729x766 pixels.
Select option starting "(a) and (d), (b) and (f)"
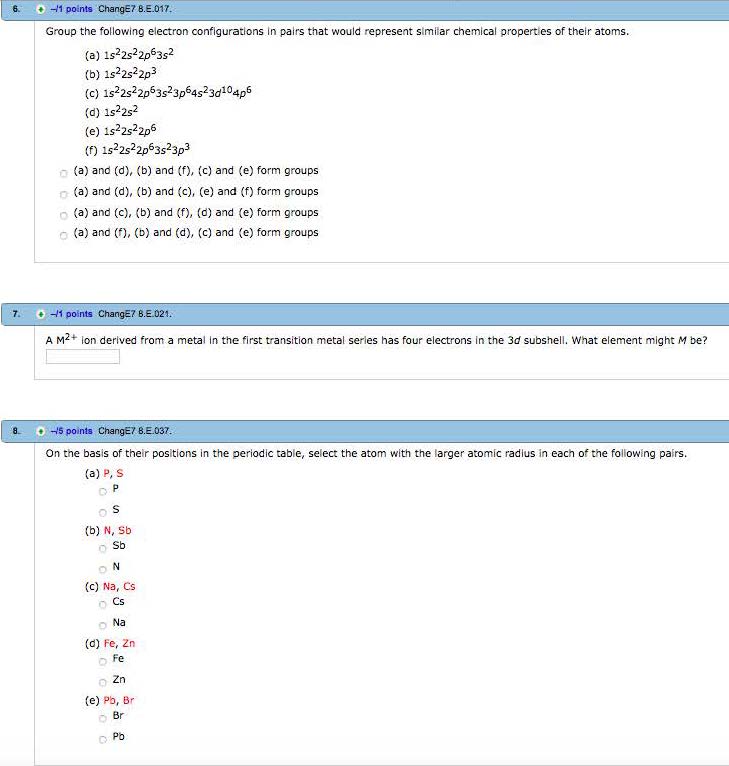pos(63,172)
